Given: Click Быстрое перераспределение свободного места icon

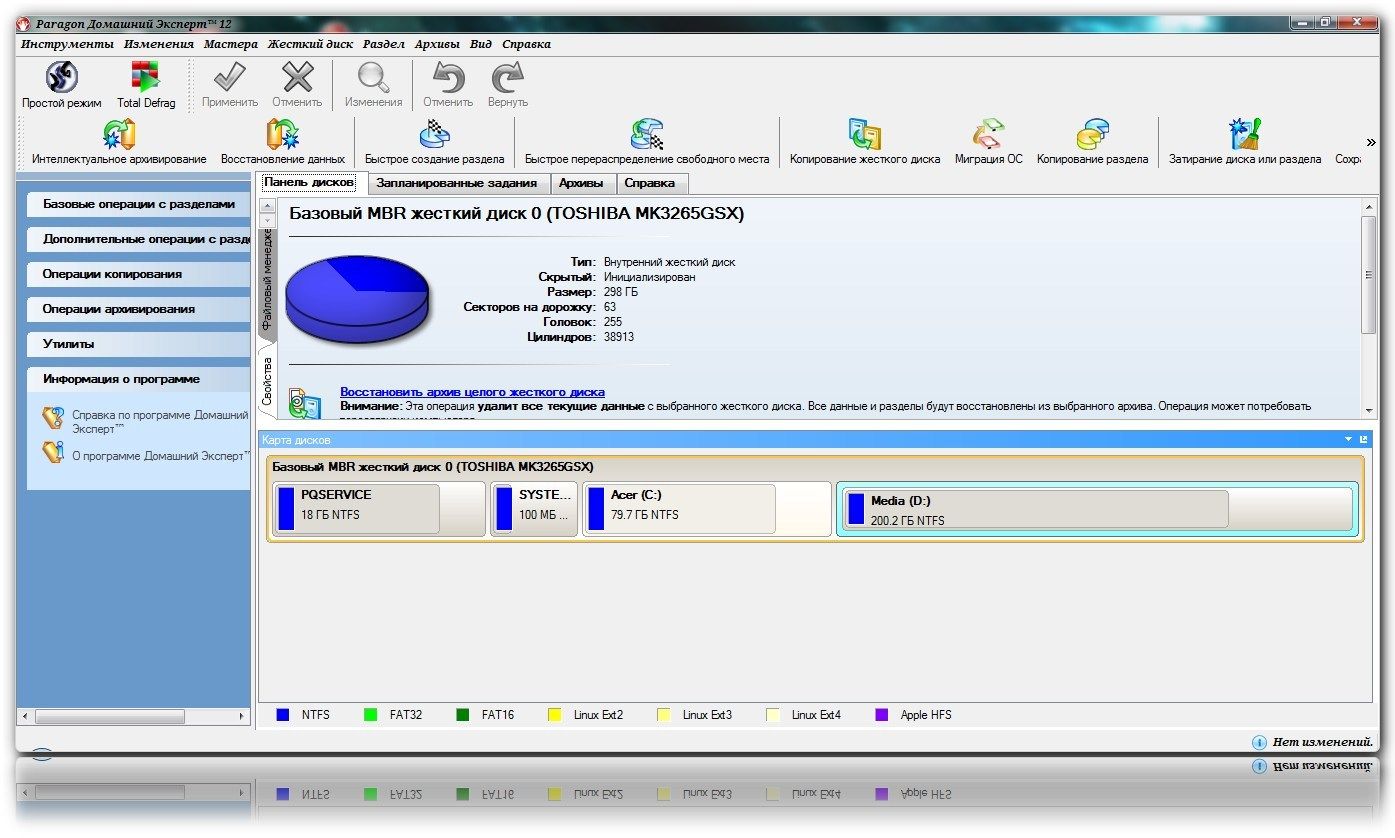Looking at the screenshot, I should coord(647,135).
